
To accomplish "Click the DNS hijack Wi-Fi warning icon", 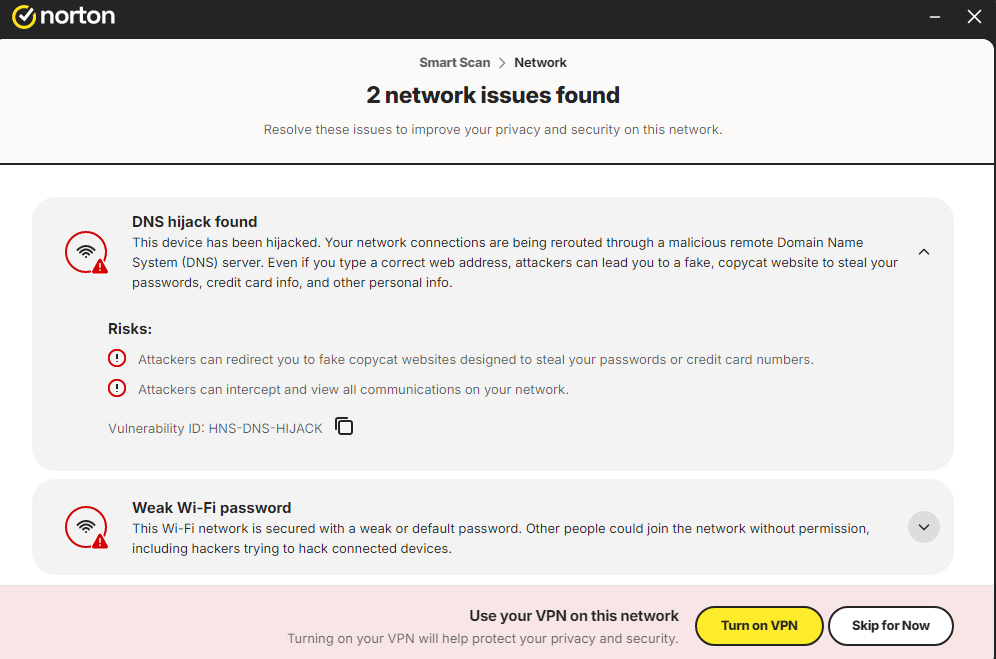I will pyautogui.click(x=86, y=252).
